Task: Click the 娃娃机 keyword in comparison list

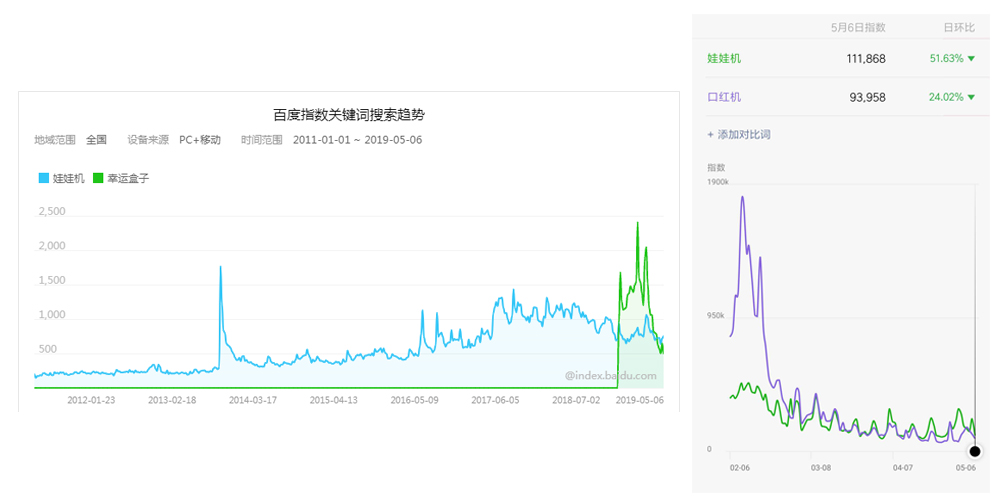Action: pyautogui.click(x=724, y=59)
